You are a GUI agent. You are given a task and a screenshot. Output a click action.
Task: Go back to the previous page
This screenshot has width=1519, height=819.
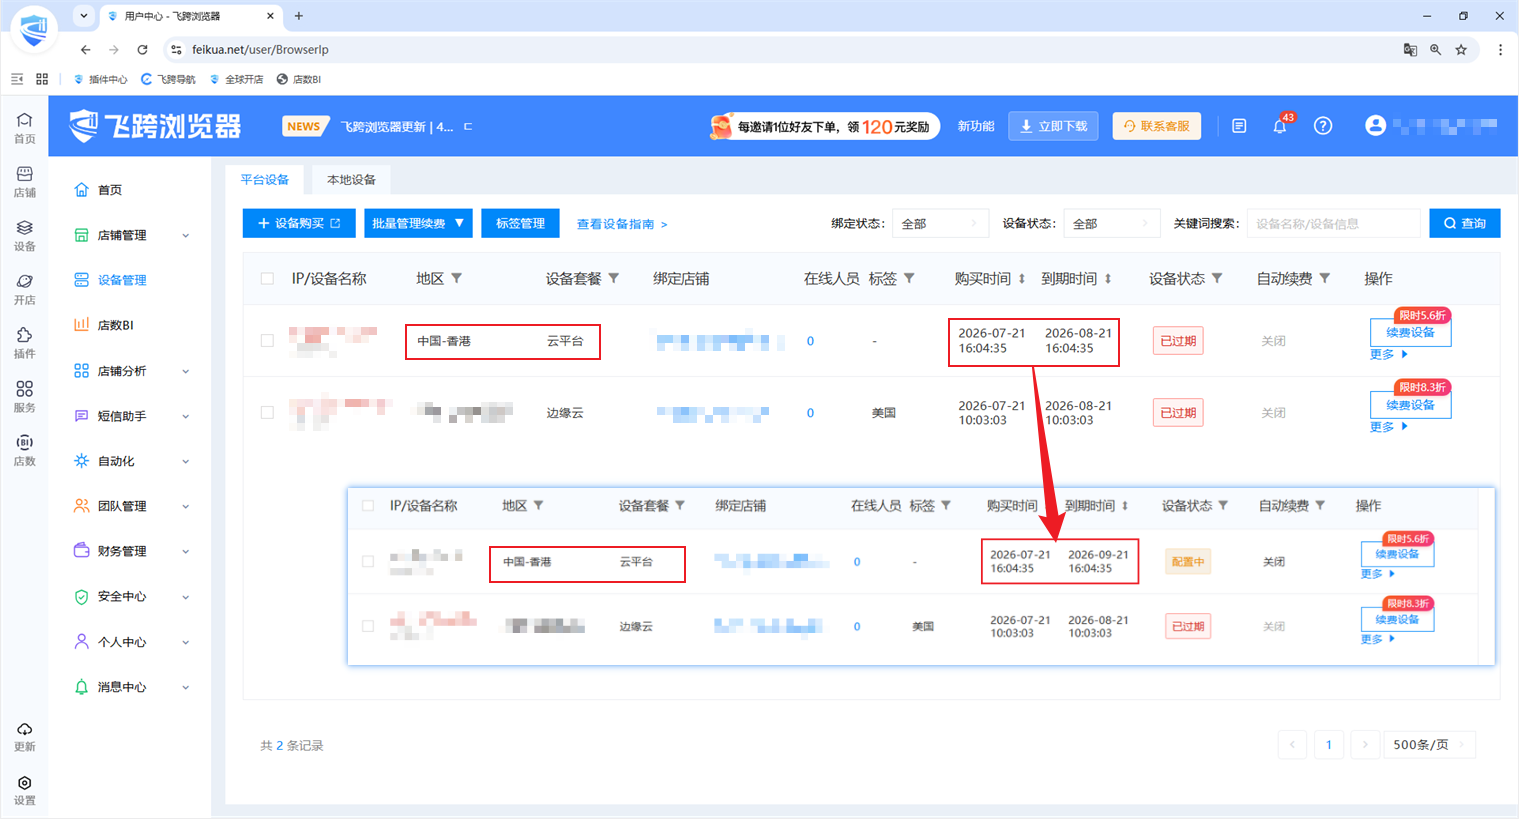pos(86,49)
